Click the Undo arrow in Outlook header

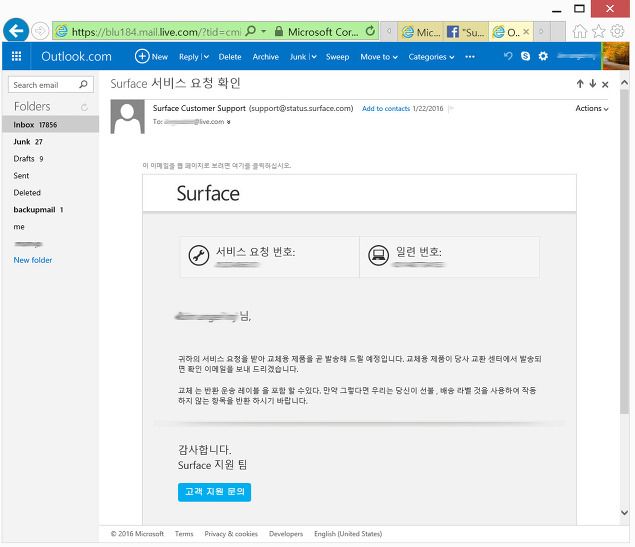(508, 56)
